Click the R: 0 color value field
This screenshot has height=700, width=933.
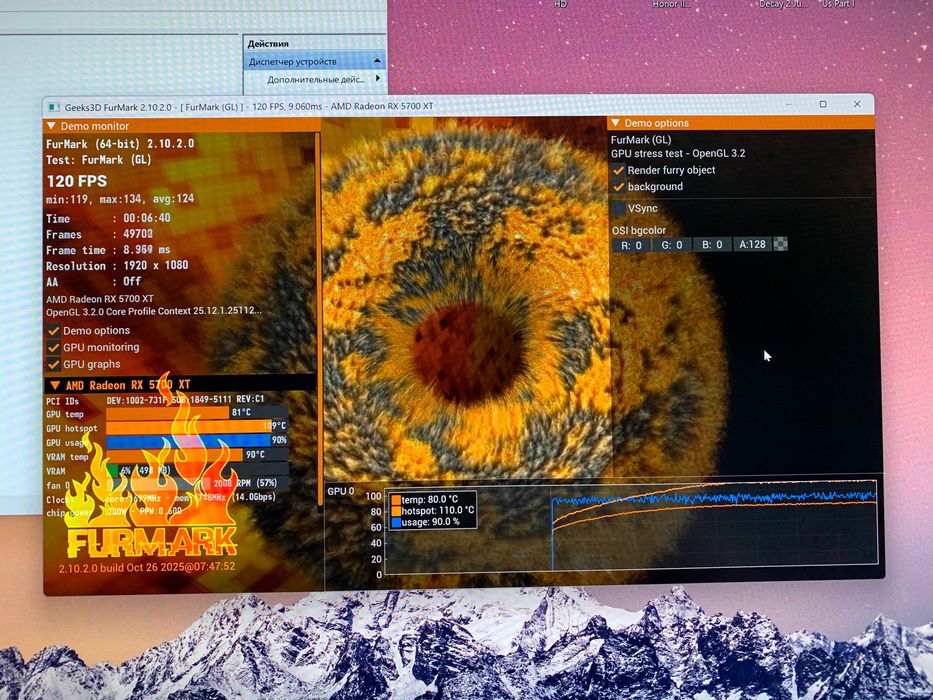[631, 245]
